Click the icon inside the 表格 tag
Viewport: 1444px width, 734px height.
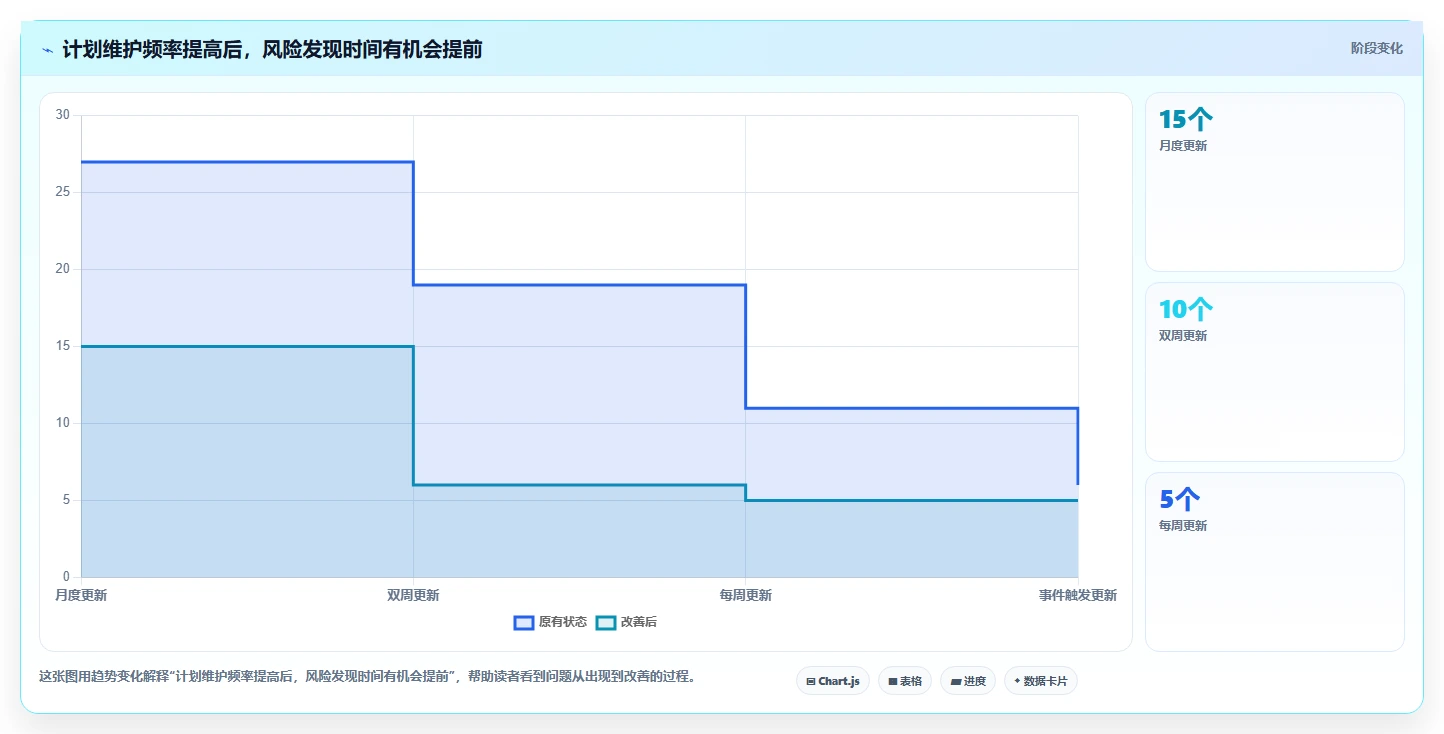[x=893, y=681]
